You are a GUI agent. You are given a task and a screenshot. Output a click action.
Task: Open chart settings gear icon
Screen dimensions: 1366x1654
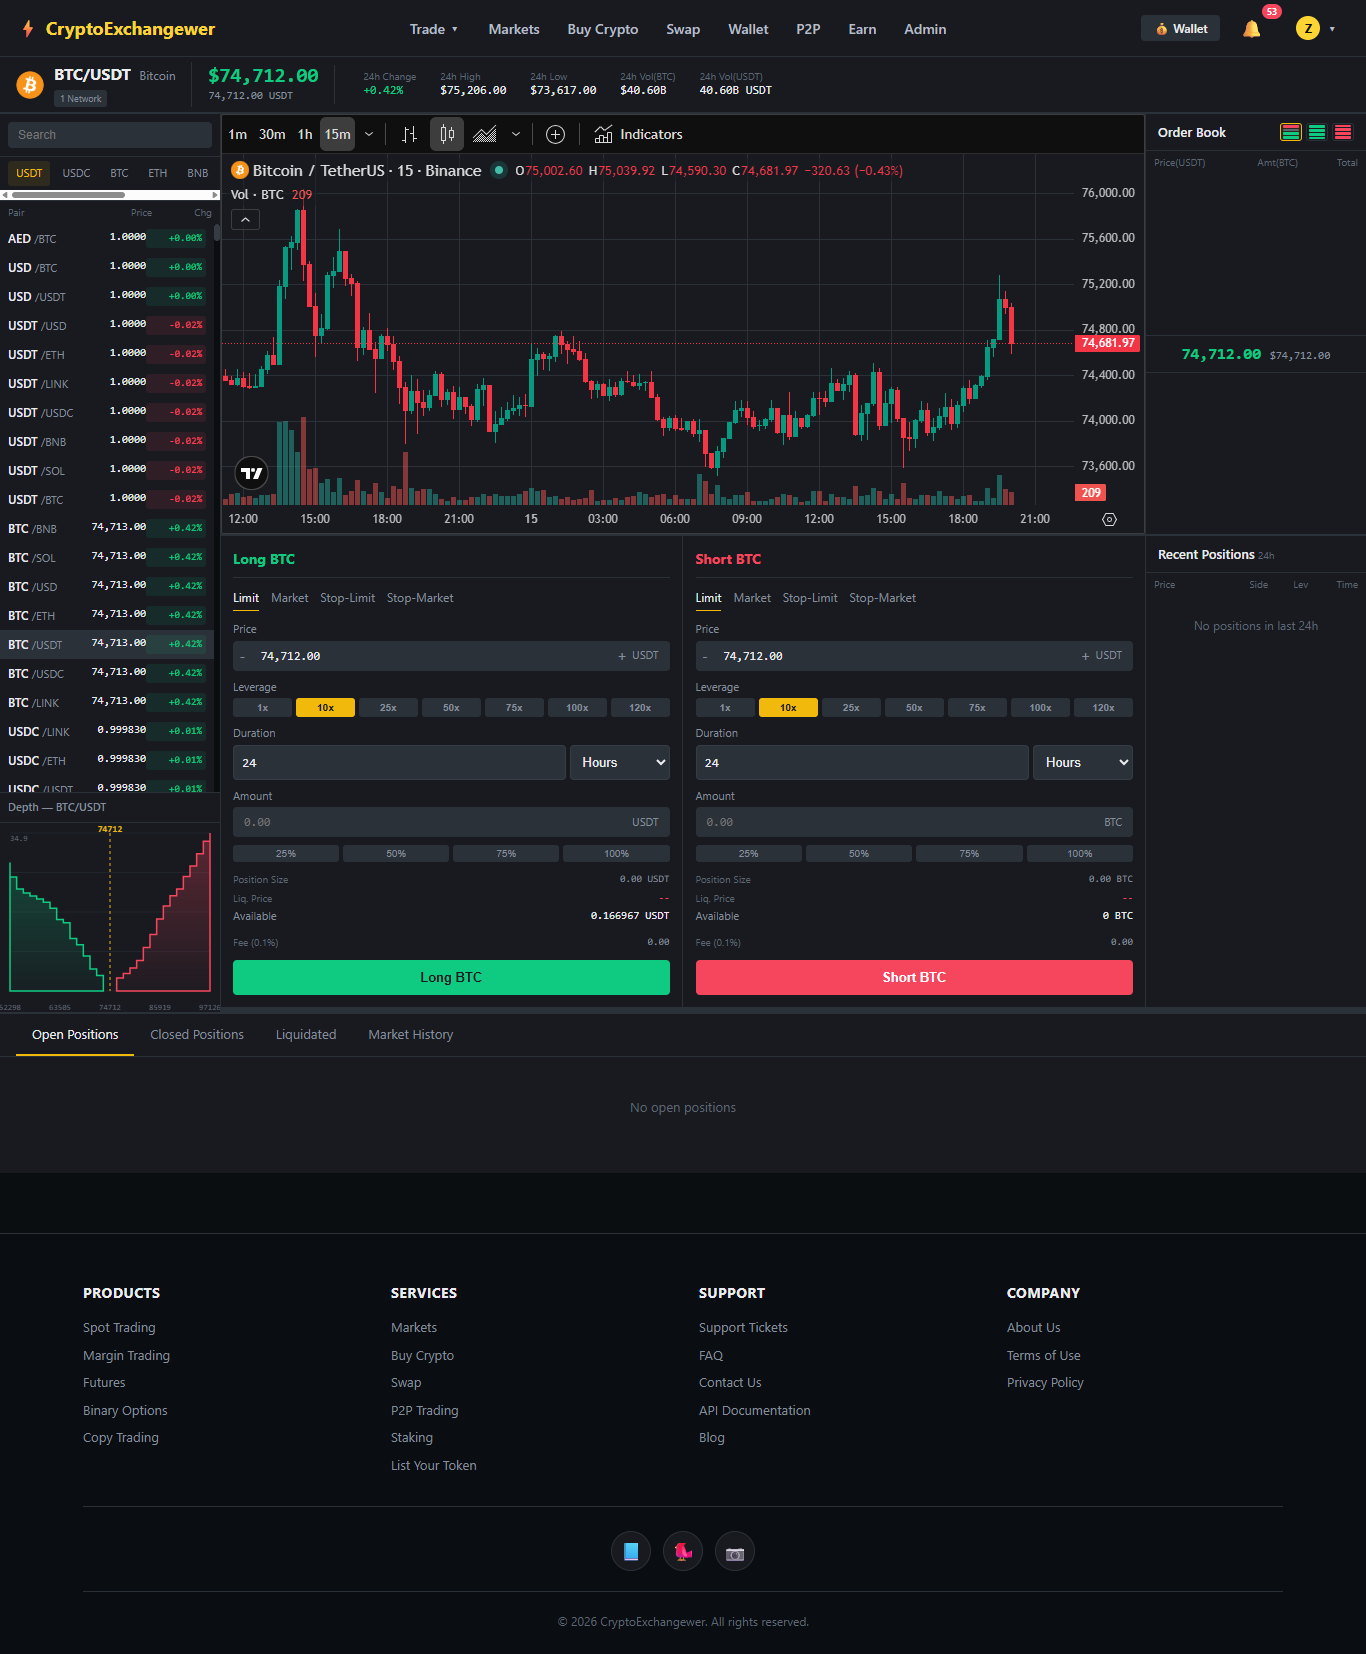pos(1109,519)
